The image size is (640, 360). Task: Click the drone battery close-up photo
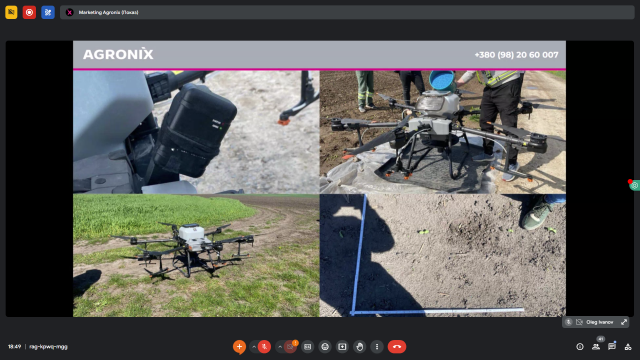click(196, 132)
